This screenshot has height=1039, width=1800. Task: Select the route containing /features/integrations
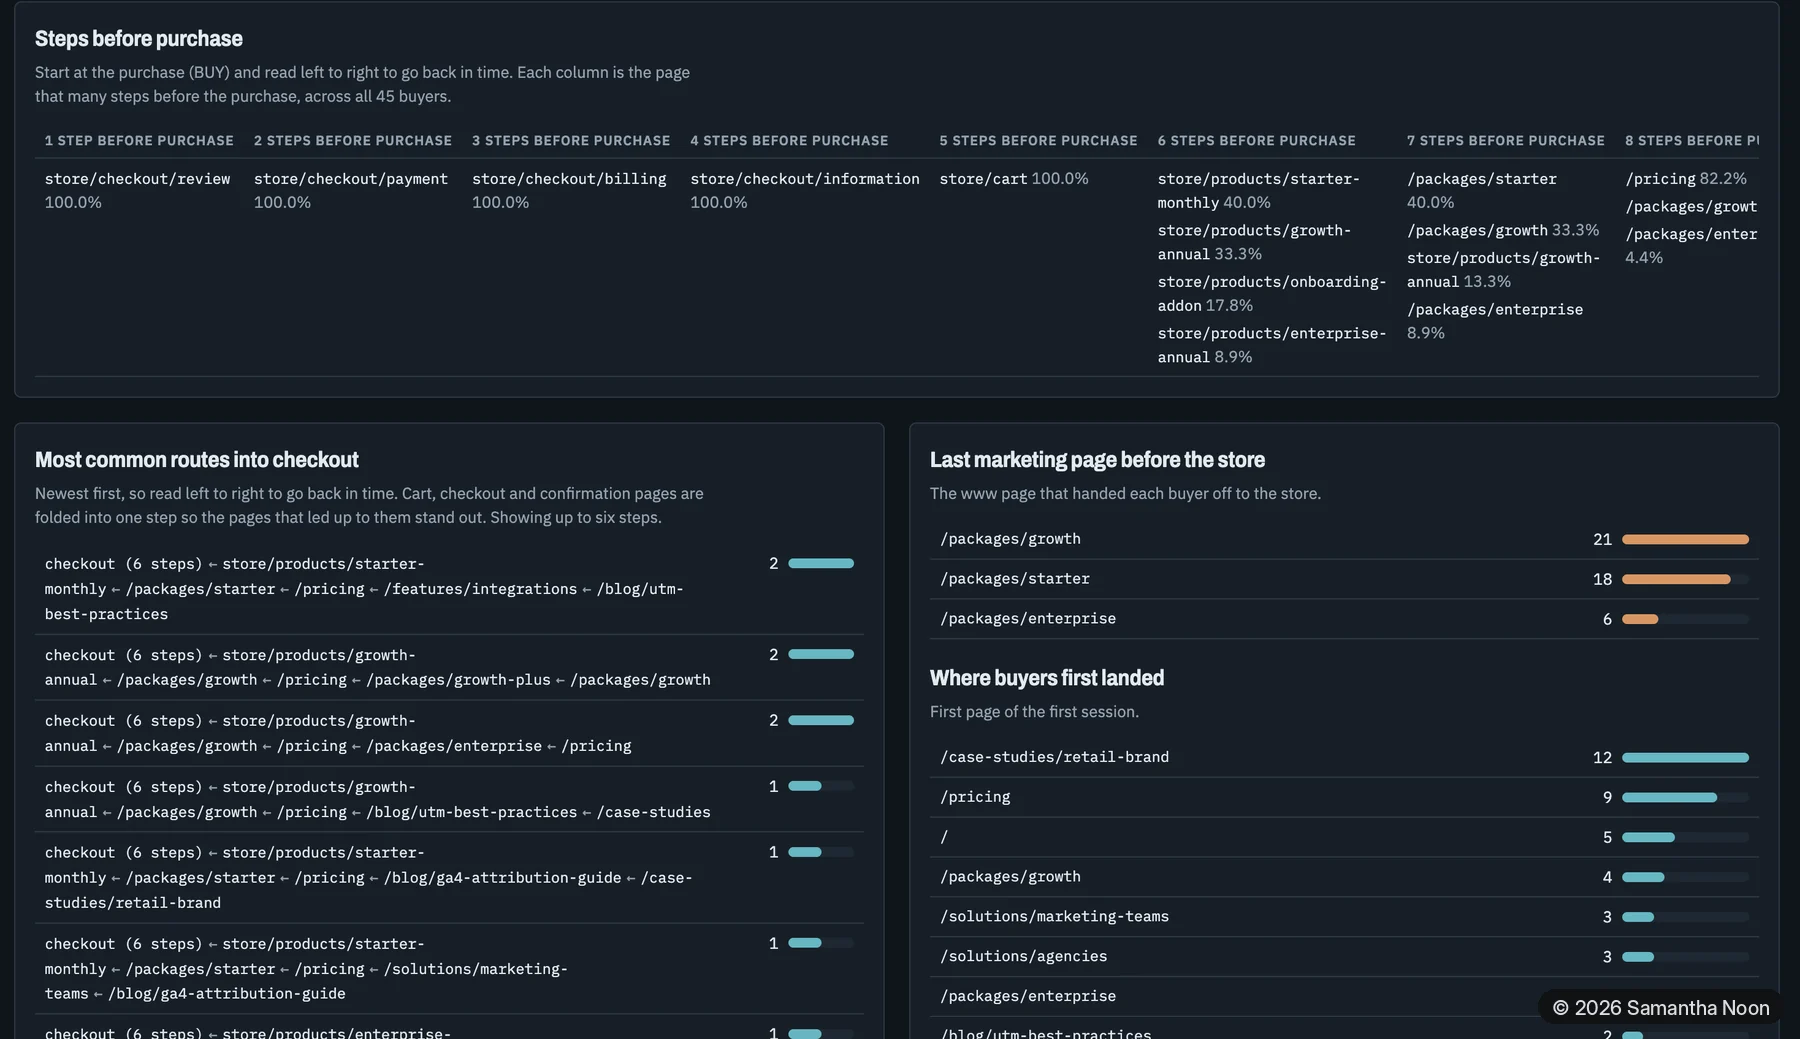(x=449, y=589)
